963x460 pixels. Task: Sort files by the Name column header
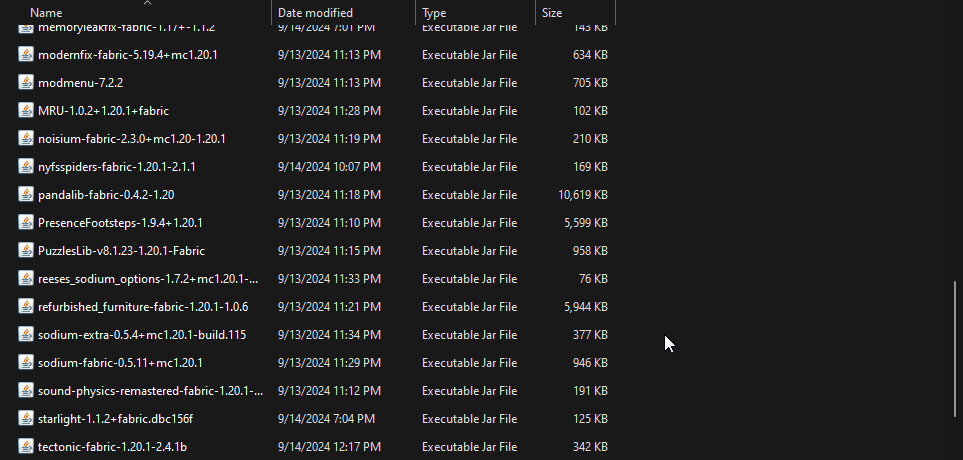[x=46, y=13]
